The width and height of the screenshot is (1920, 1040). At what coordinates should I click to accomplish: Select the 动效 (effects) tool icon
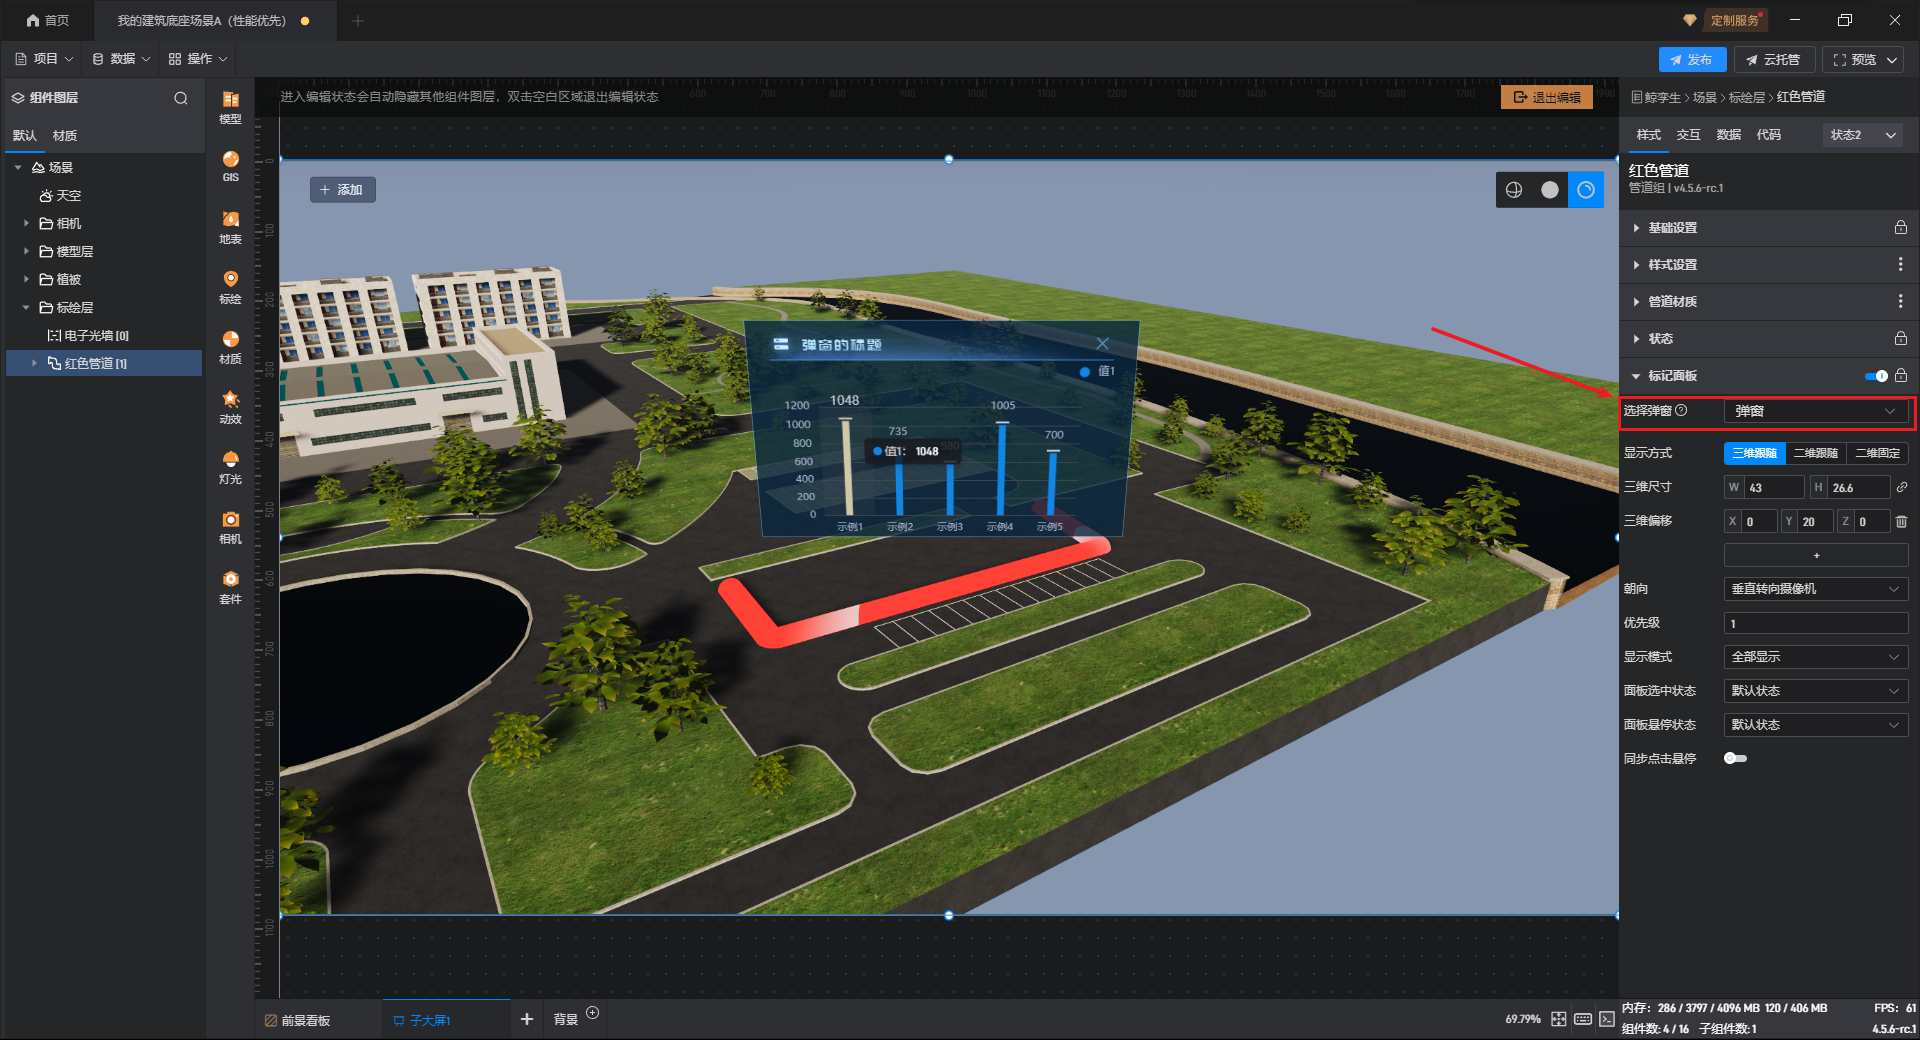(230, 406)
